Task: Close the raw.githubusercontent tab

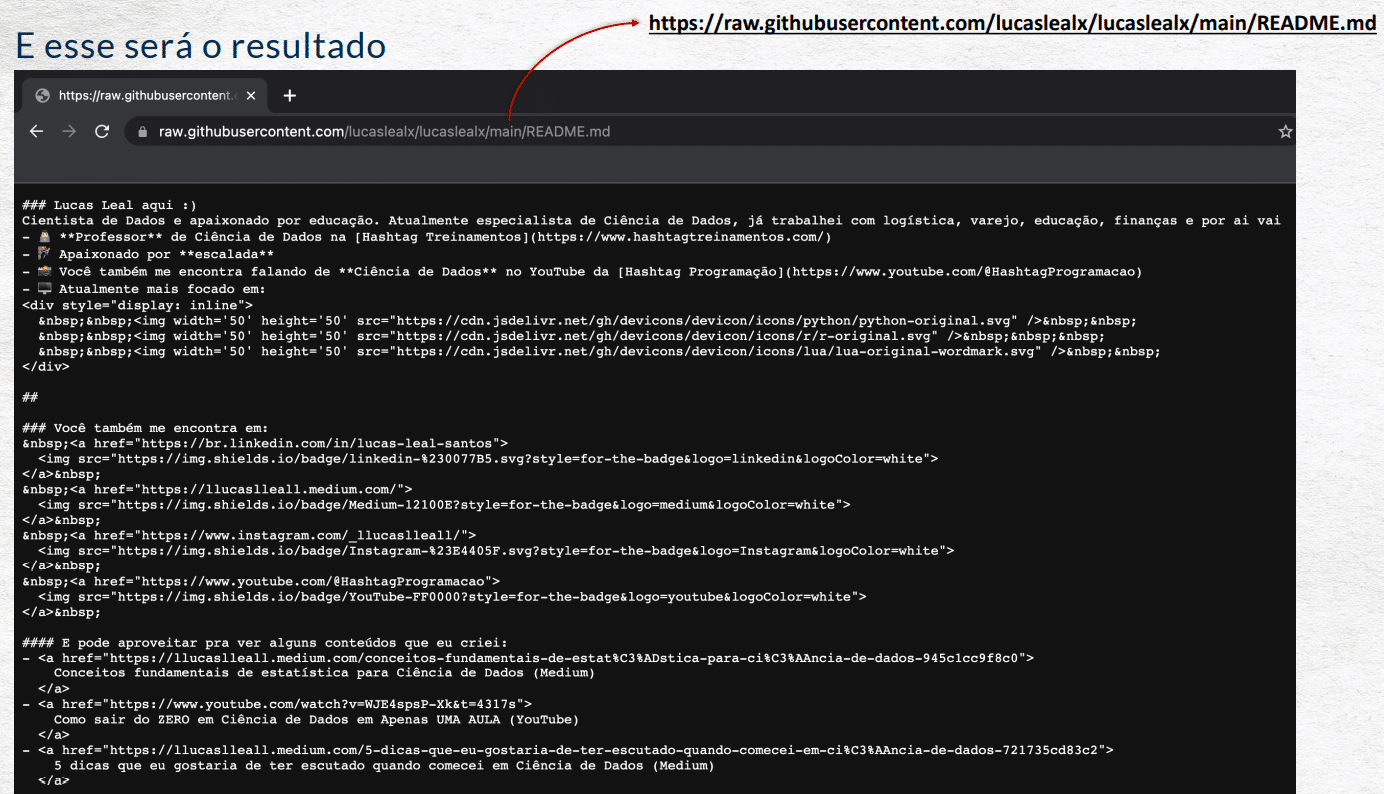Action: coord(251,96)
